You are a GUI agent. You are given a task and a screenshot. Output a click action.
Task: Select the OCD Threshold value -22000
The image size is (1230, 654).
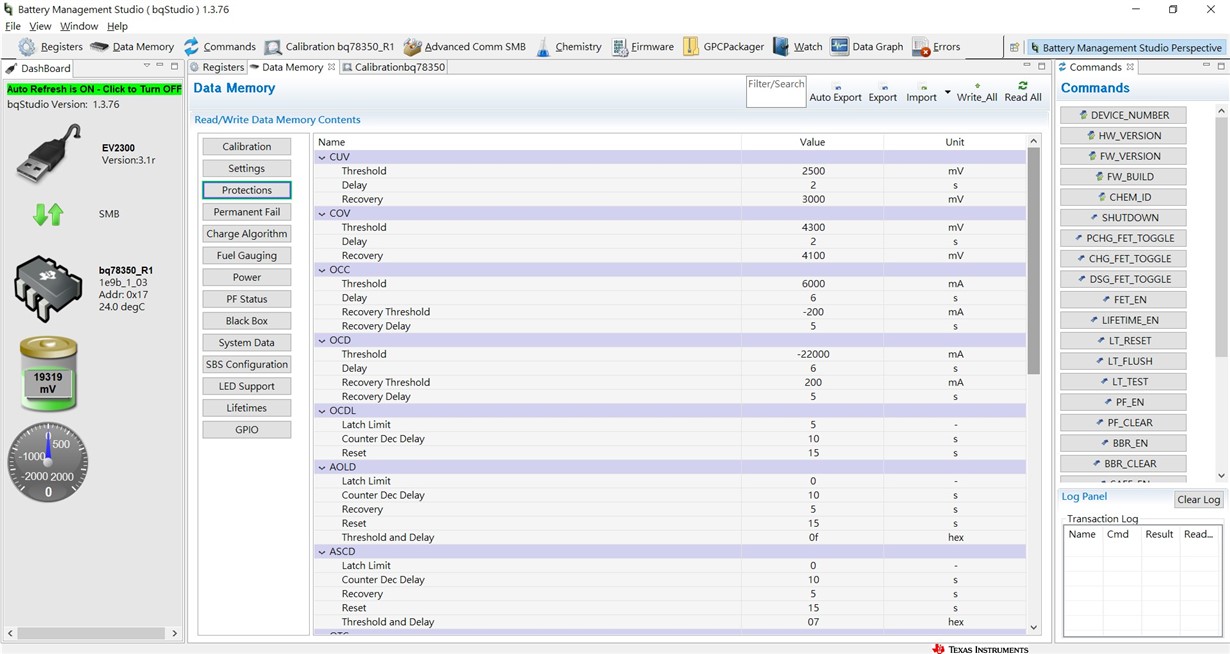pos(812,354)
